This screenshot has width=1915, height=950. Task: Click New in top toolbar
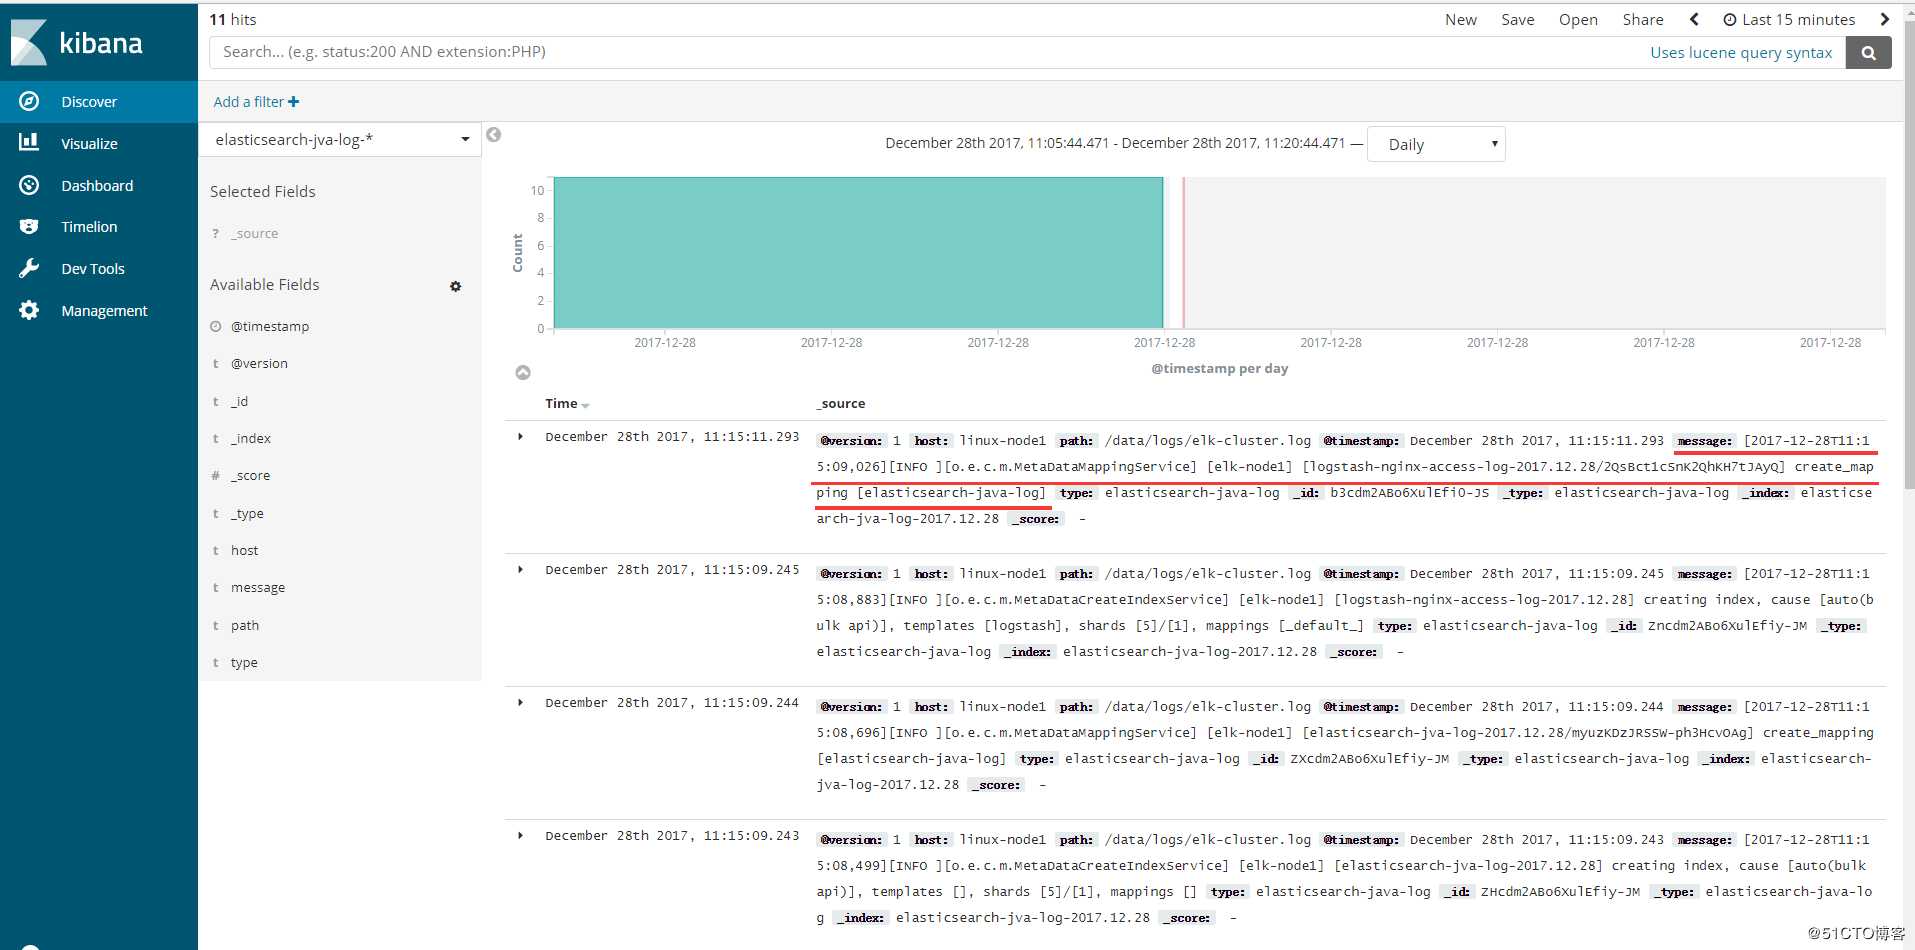[1461, 20]
